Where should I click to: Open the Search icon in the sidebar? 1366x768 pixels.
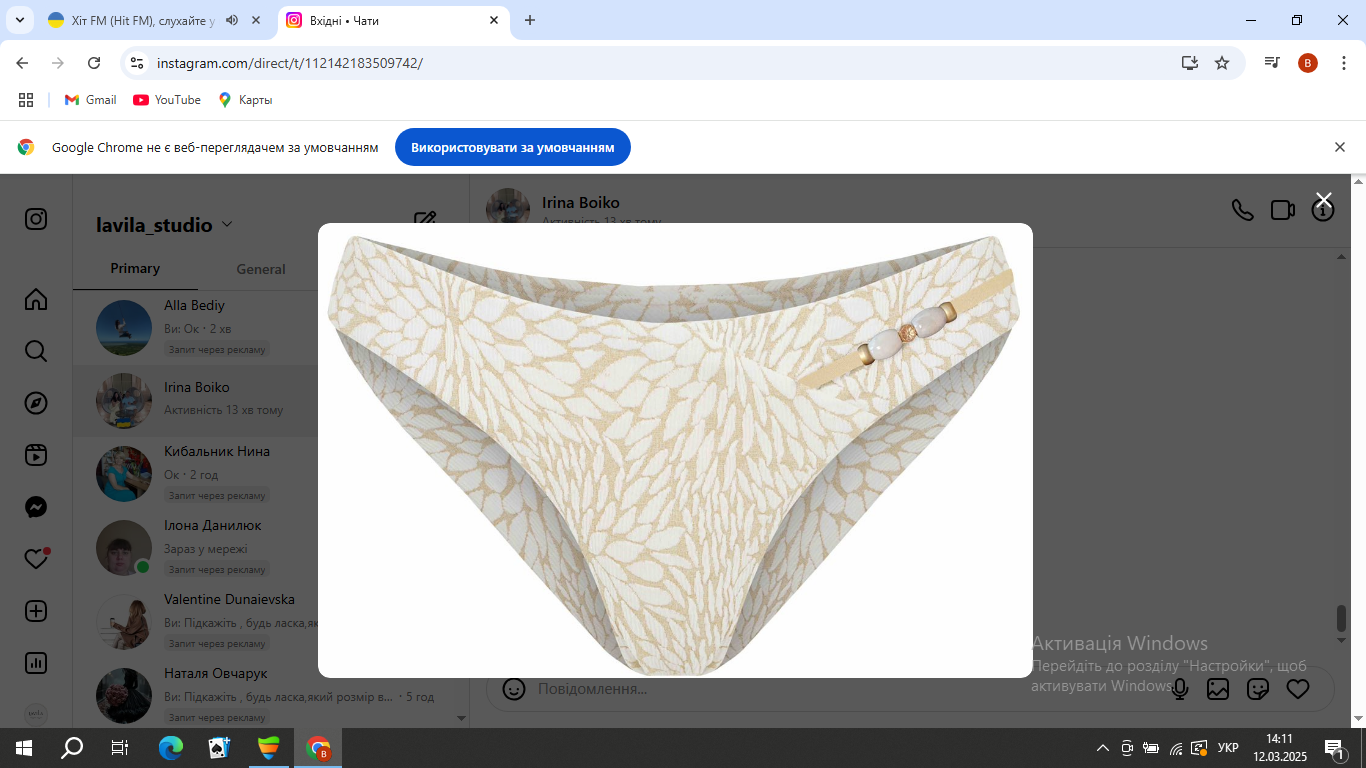[x=36, y=351]
